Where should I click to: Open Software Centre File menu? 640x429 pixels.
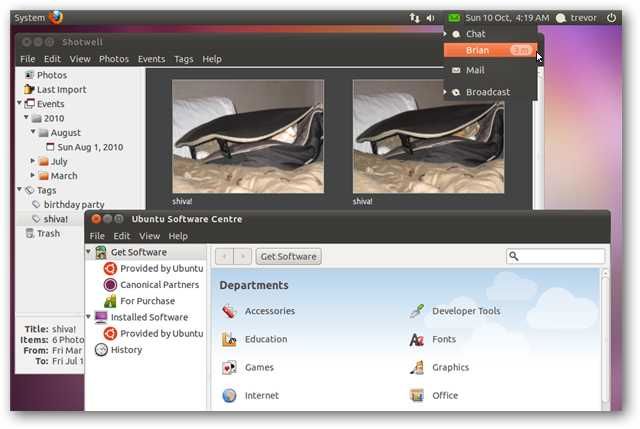(97, 236)
